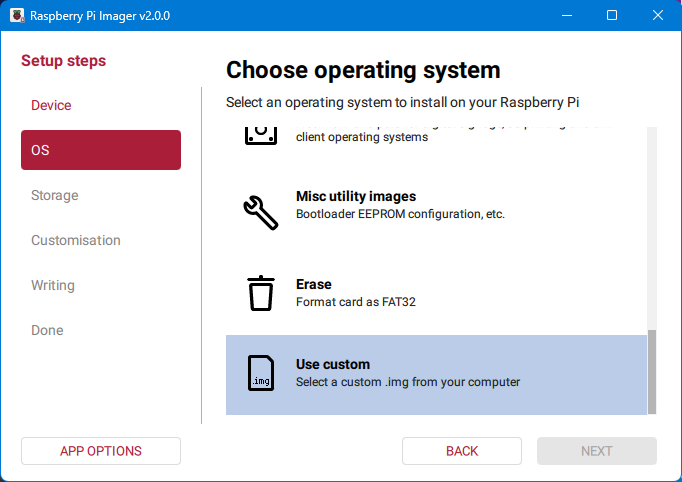Select Erase option title
Image resolution: width=682 pixels, height=482 pixels.
[x=314, y=284]
